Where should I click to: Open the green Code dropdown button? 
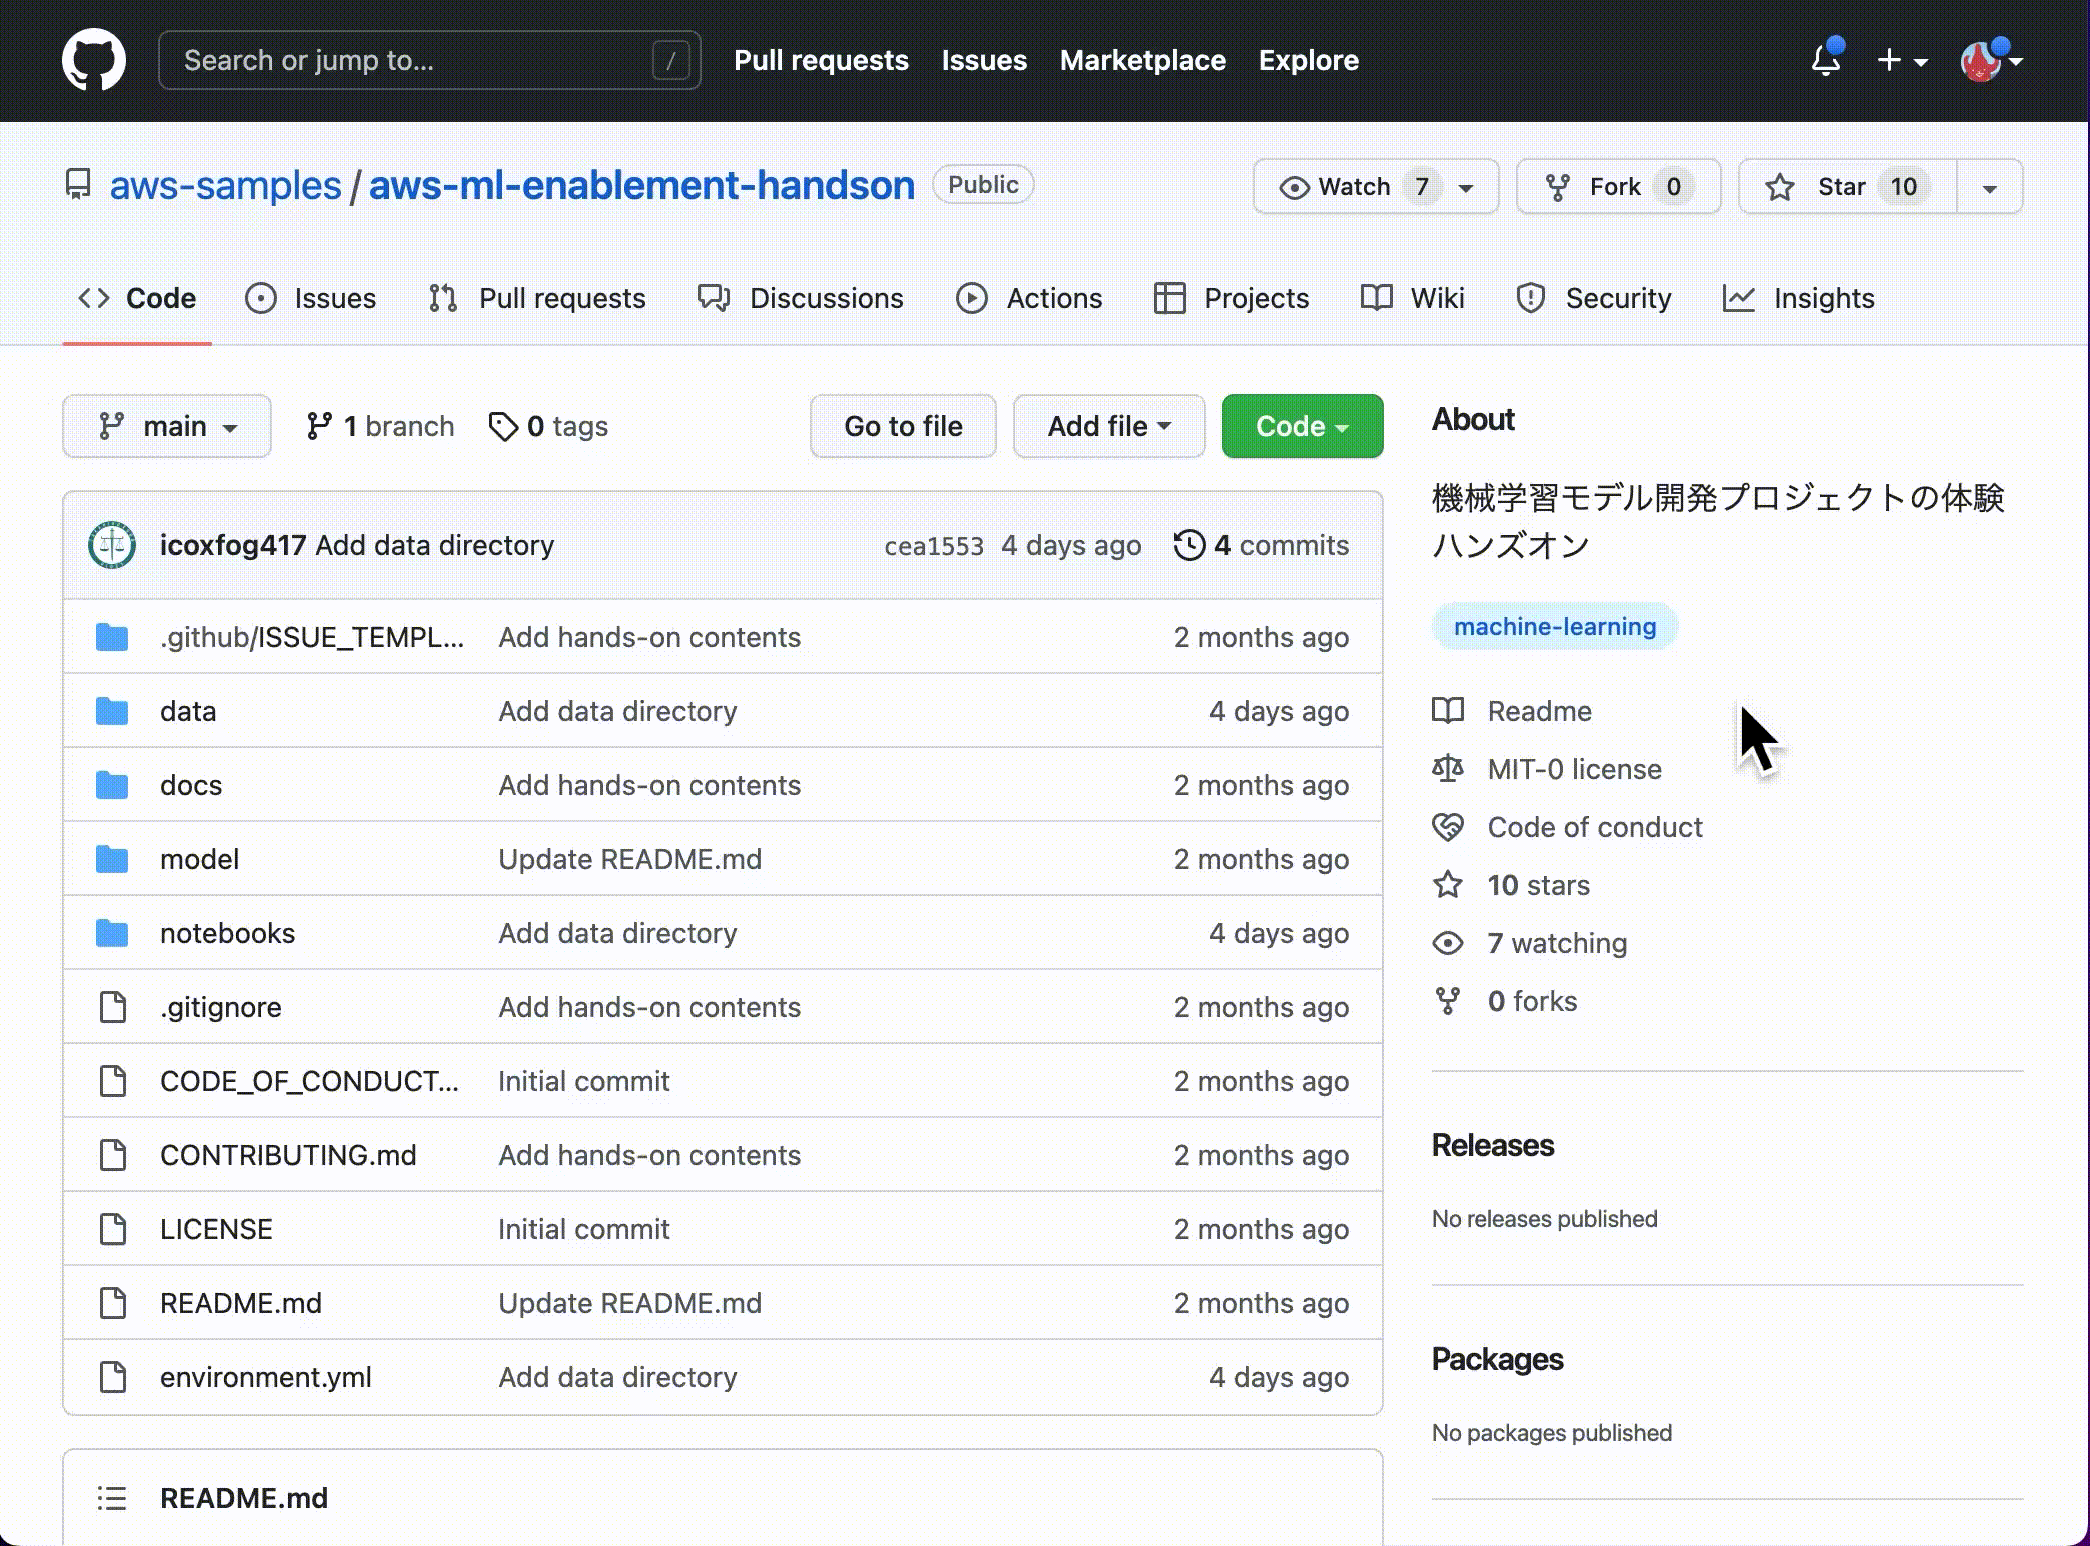1302,426
